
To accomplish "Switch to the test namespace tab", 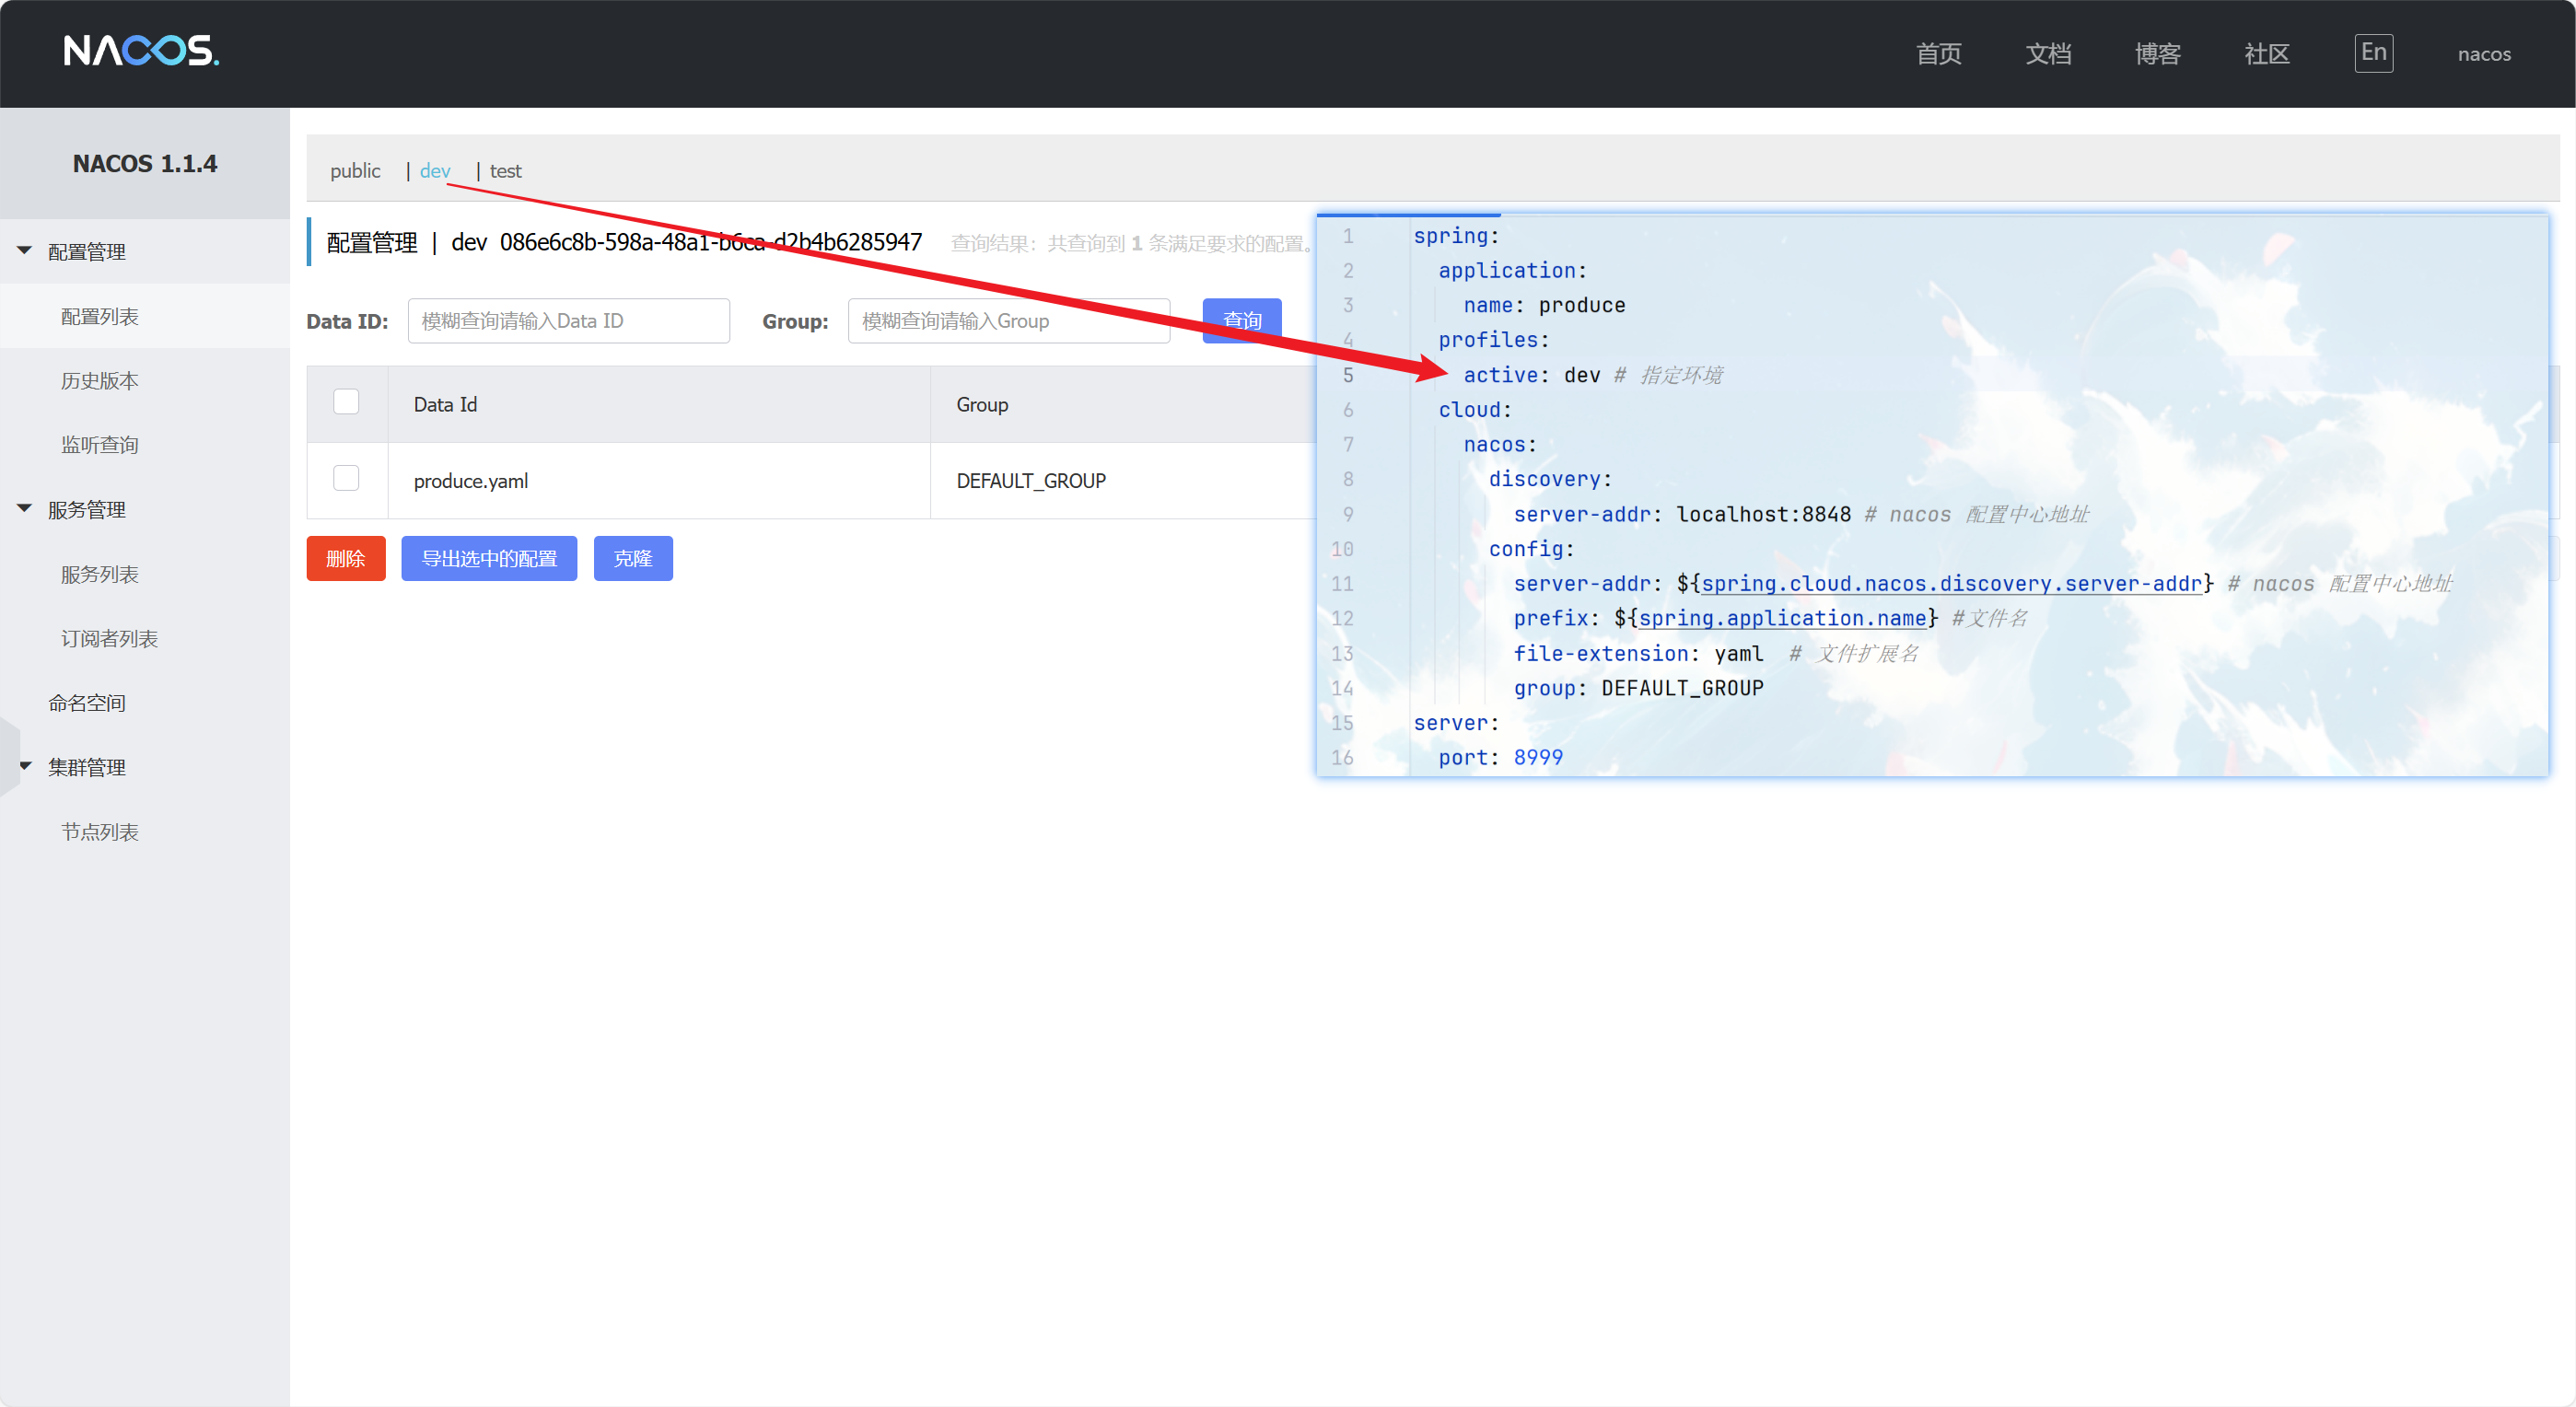I will (x=505, y=171).
